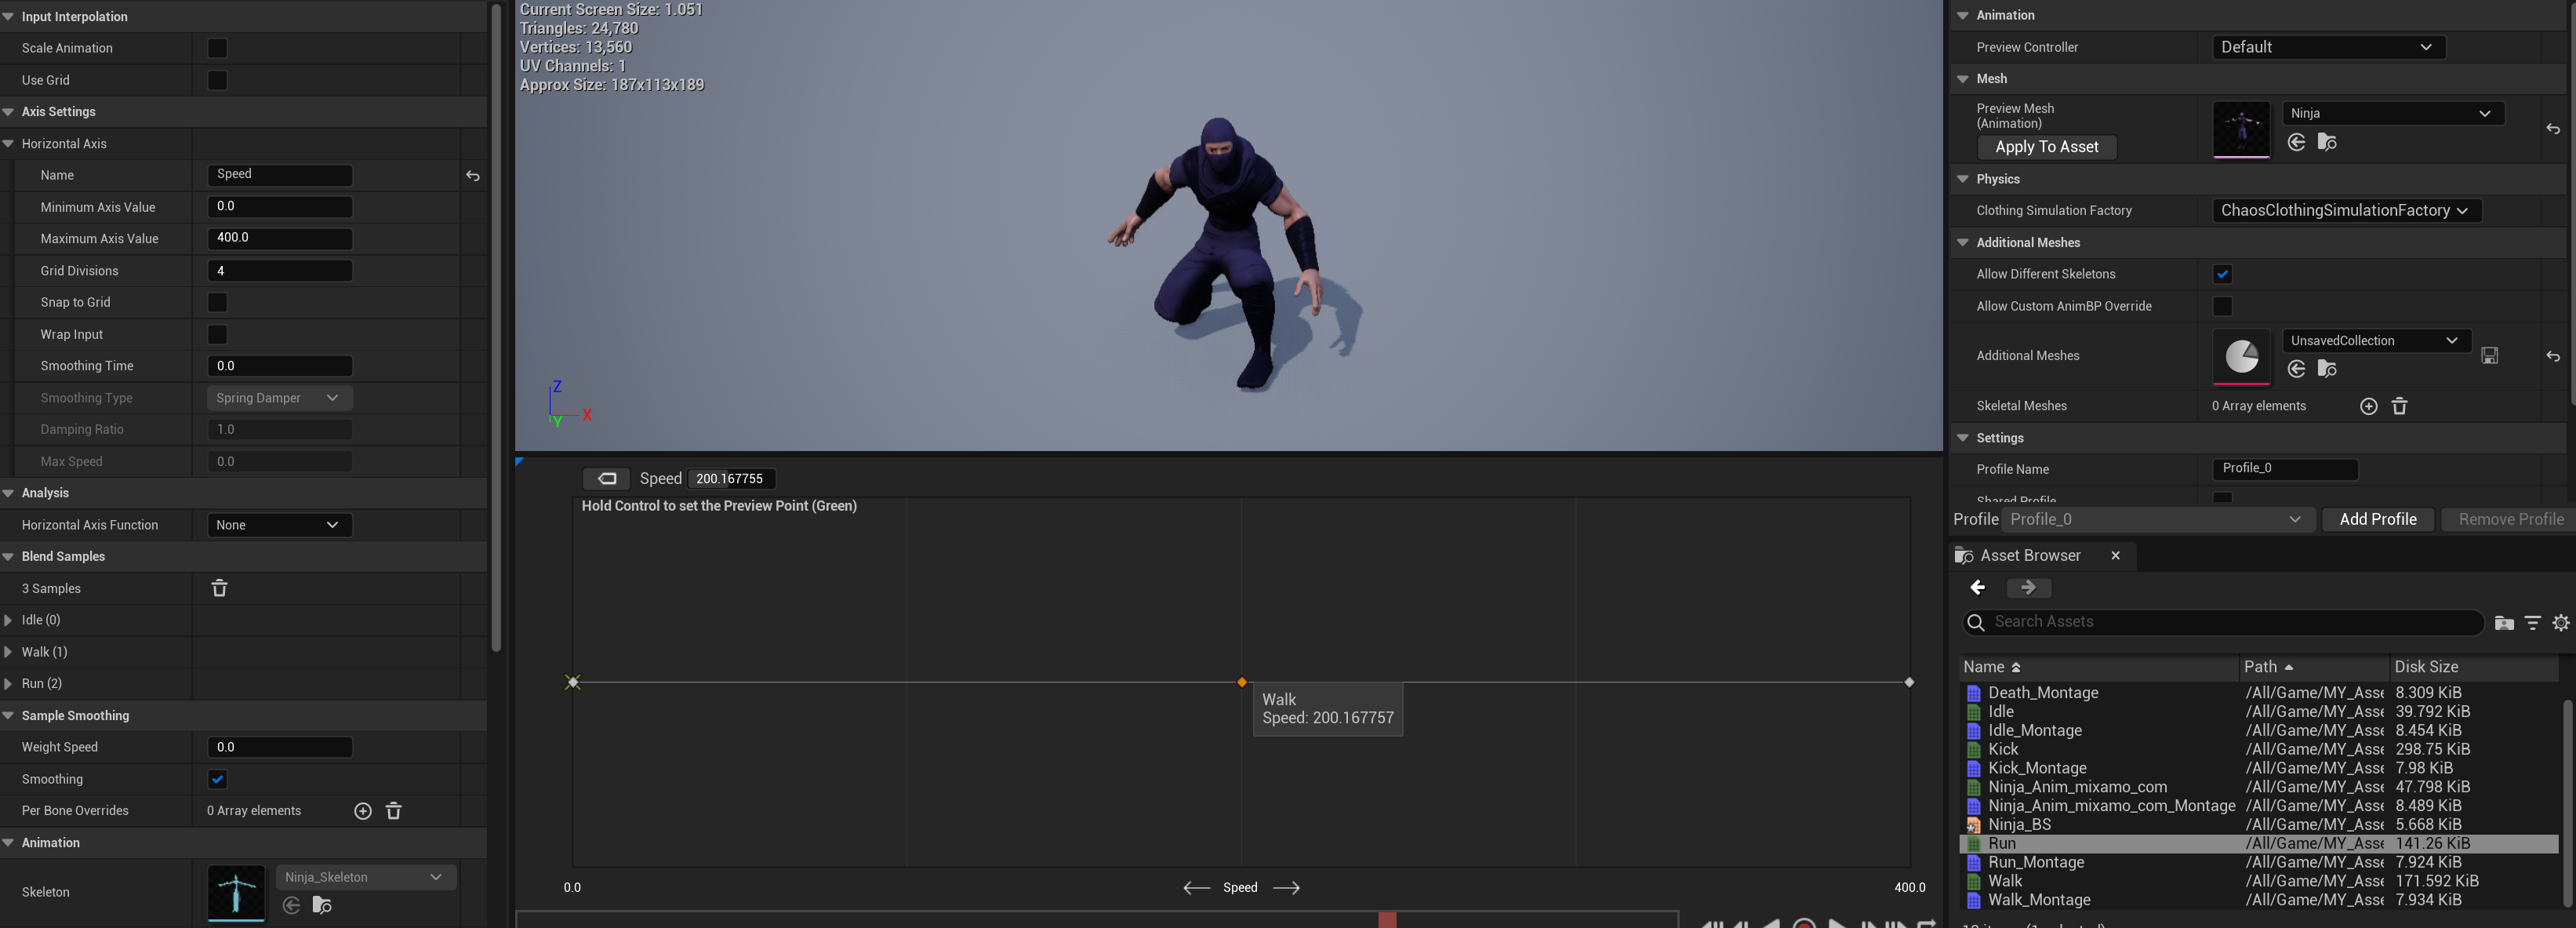2576x928 pixels.
Task: Open Asset Browser settings gear
Action: click(2560, 622)
